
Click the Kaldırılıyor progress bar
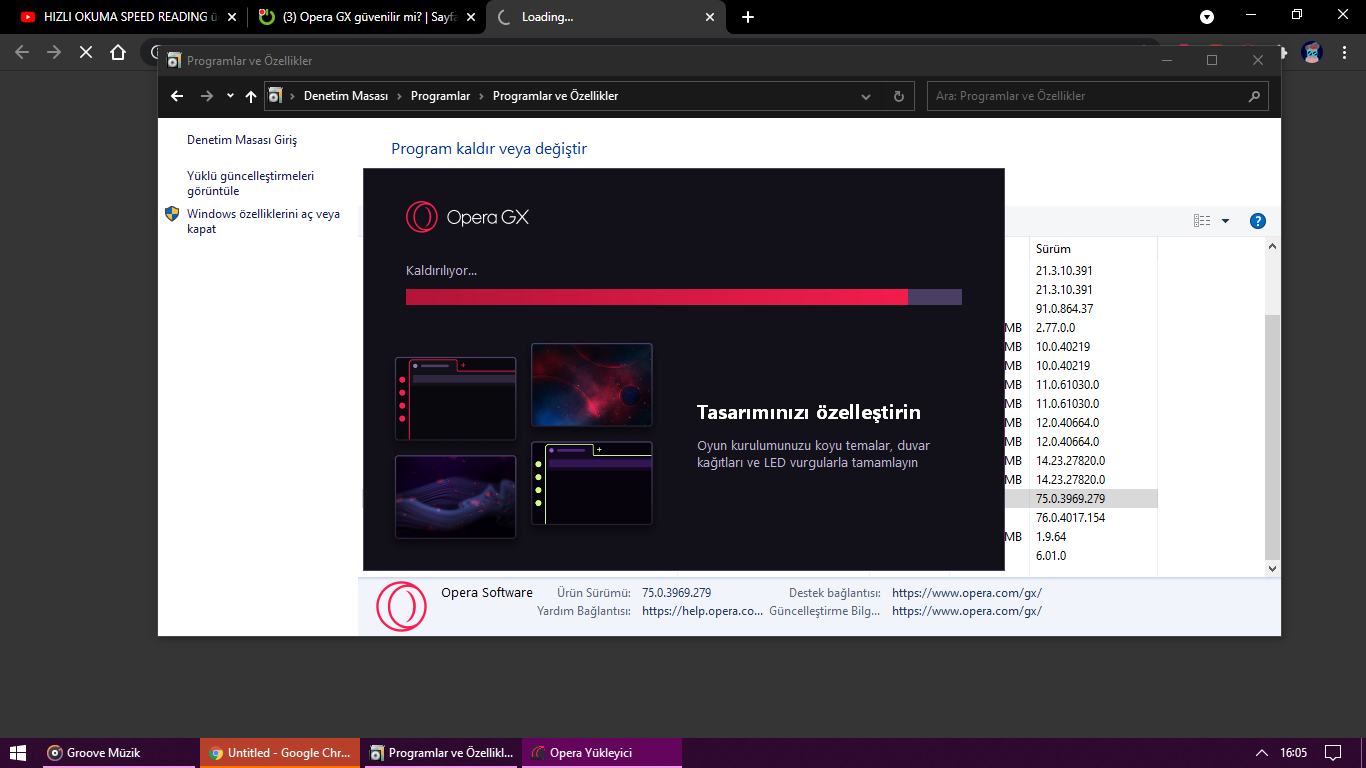pyautogui.click(x=684, y=297)
